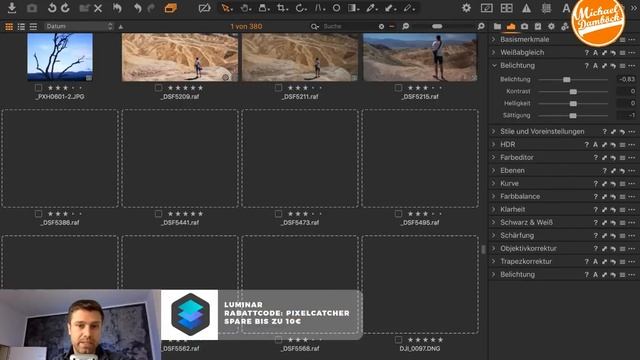Open the Datum sort dropdown
The image size is (640, 360).
(x=79, y=27)
